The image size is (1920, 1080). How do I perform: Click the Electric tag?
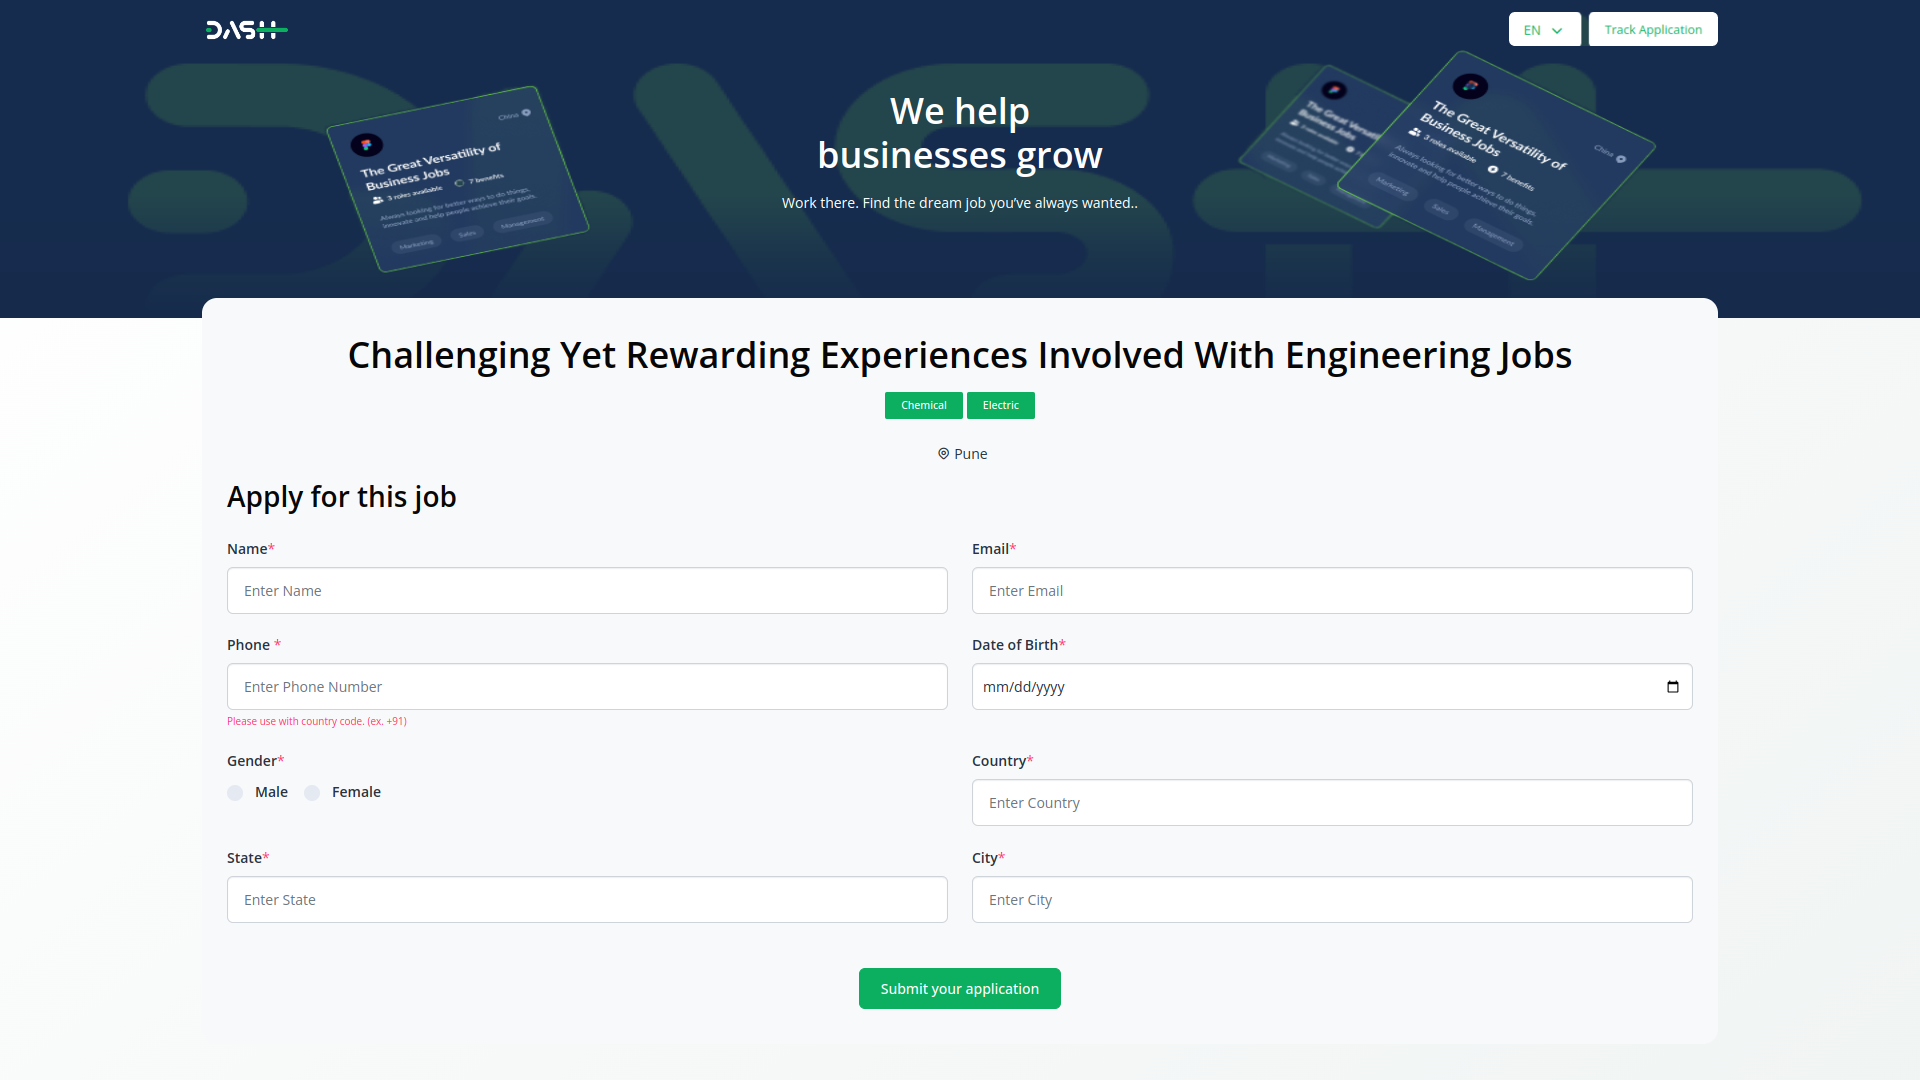click(1000, 405)
